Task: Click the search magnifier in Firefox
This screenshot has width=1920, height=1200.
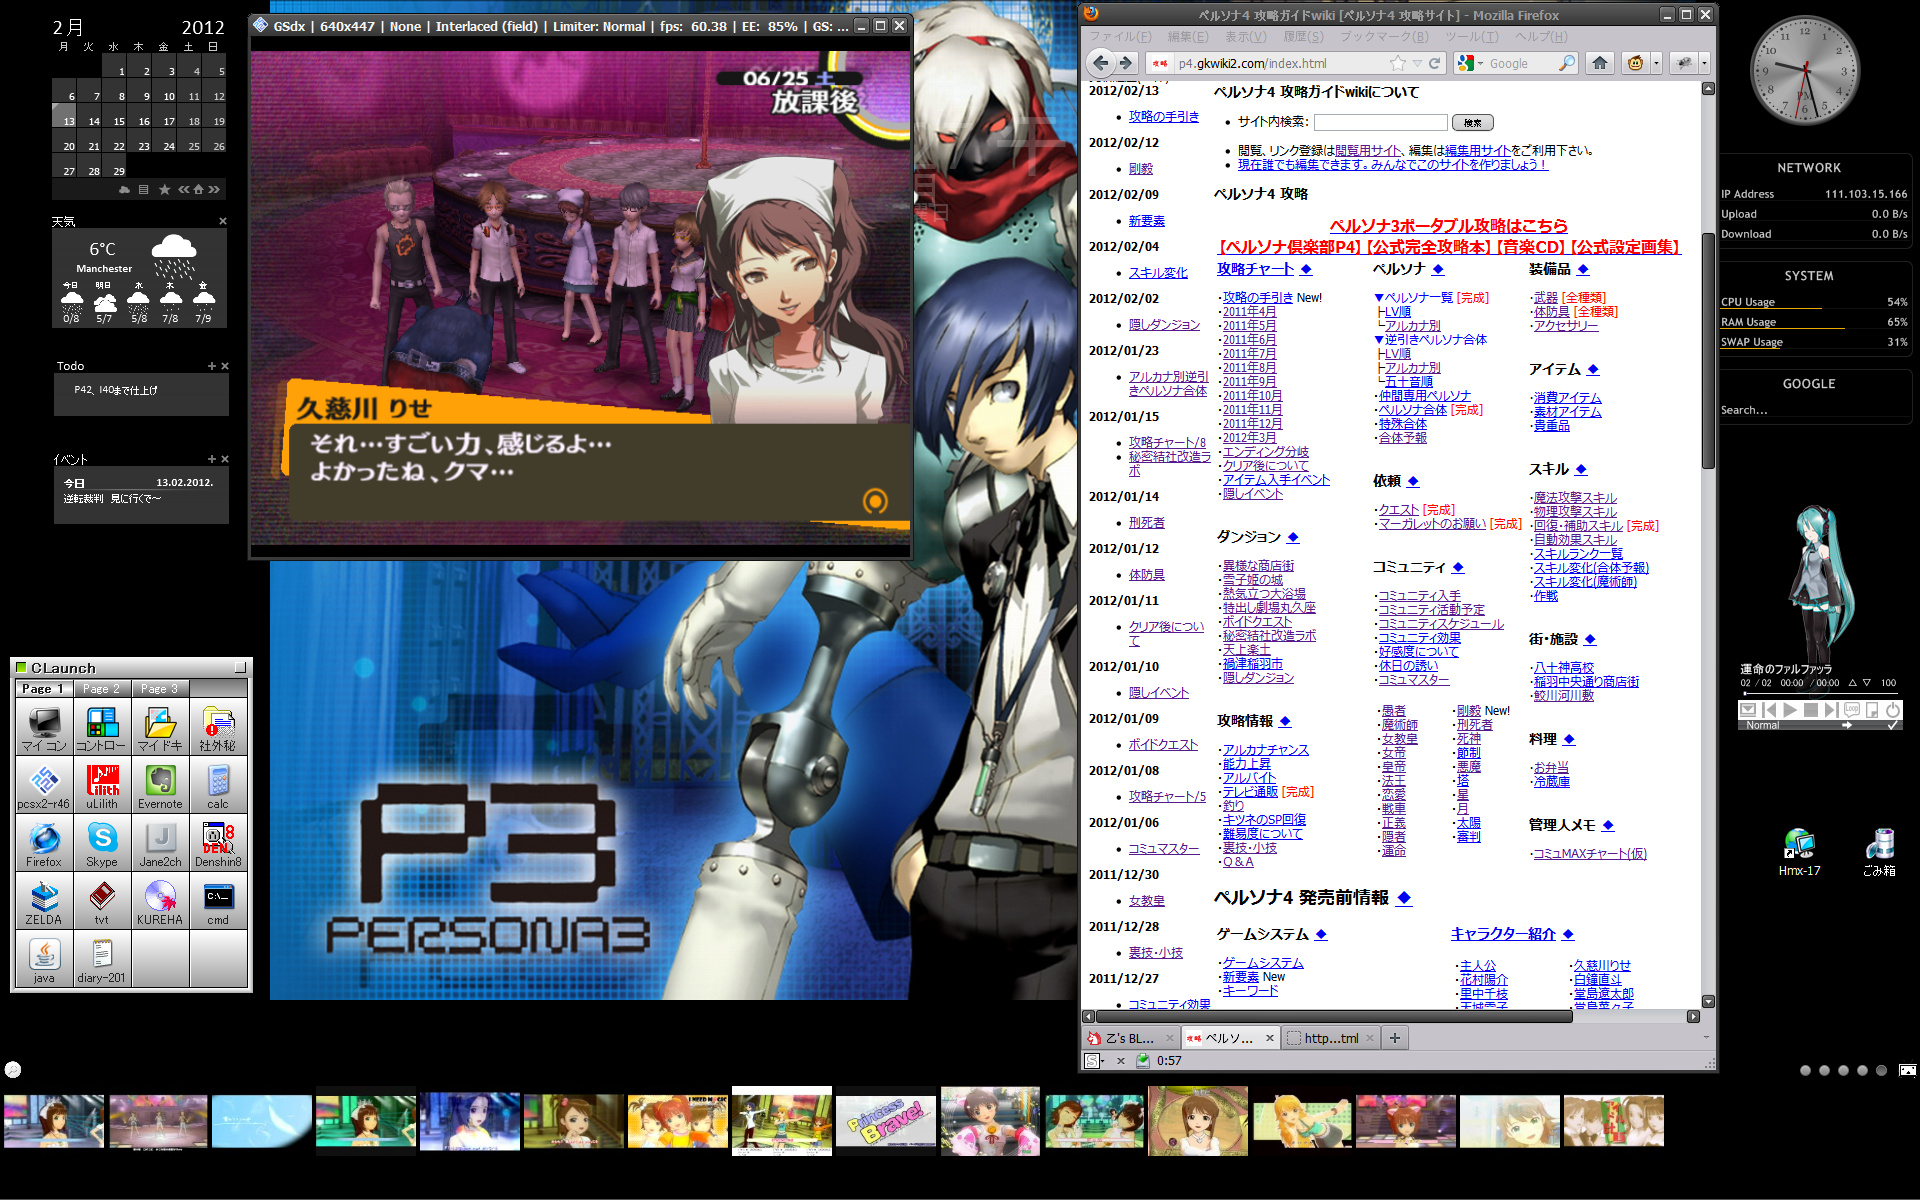Action: tap(1567, 63)
